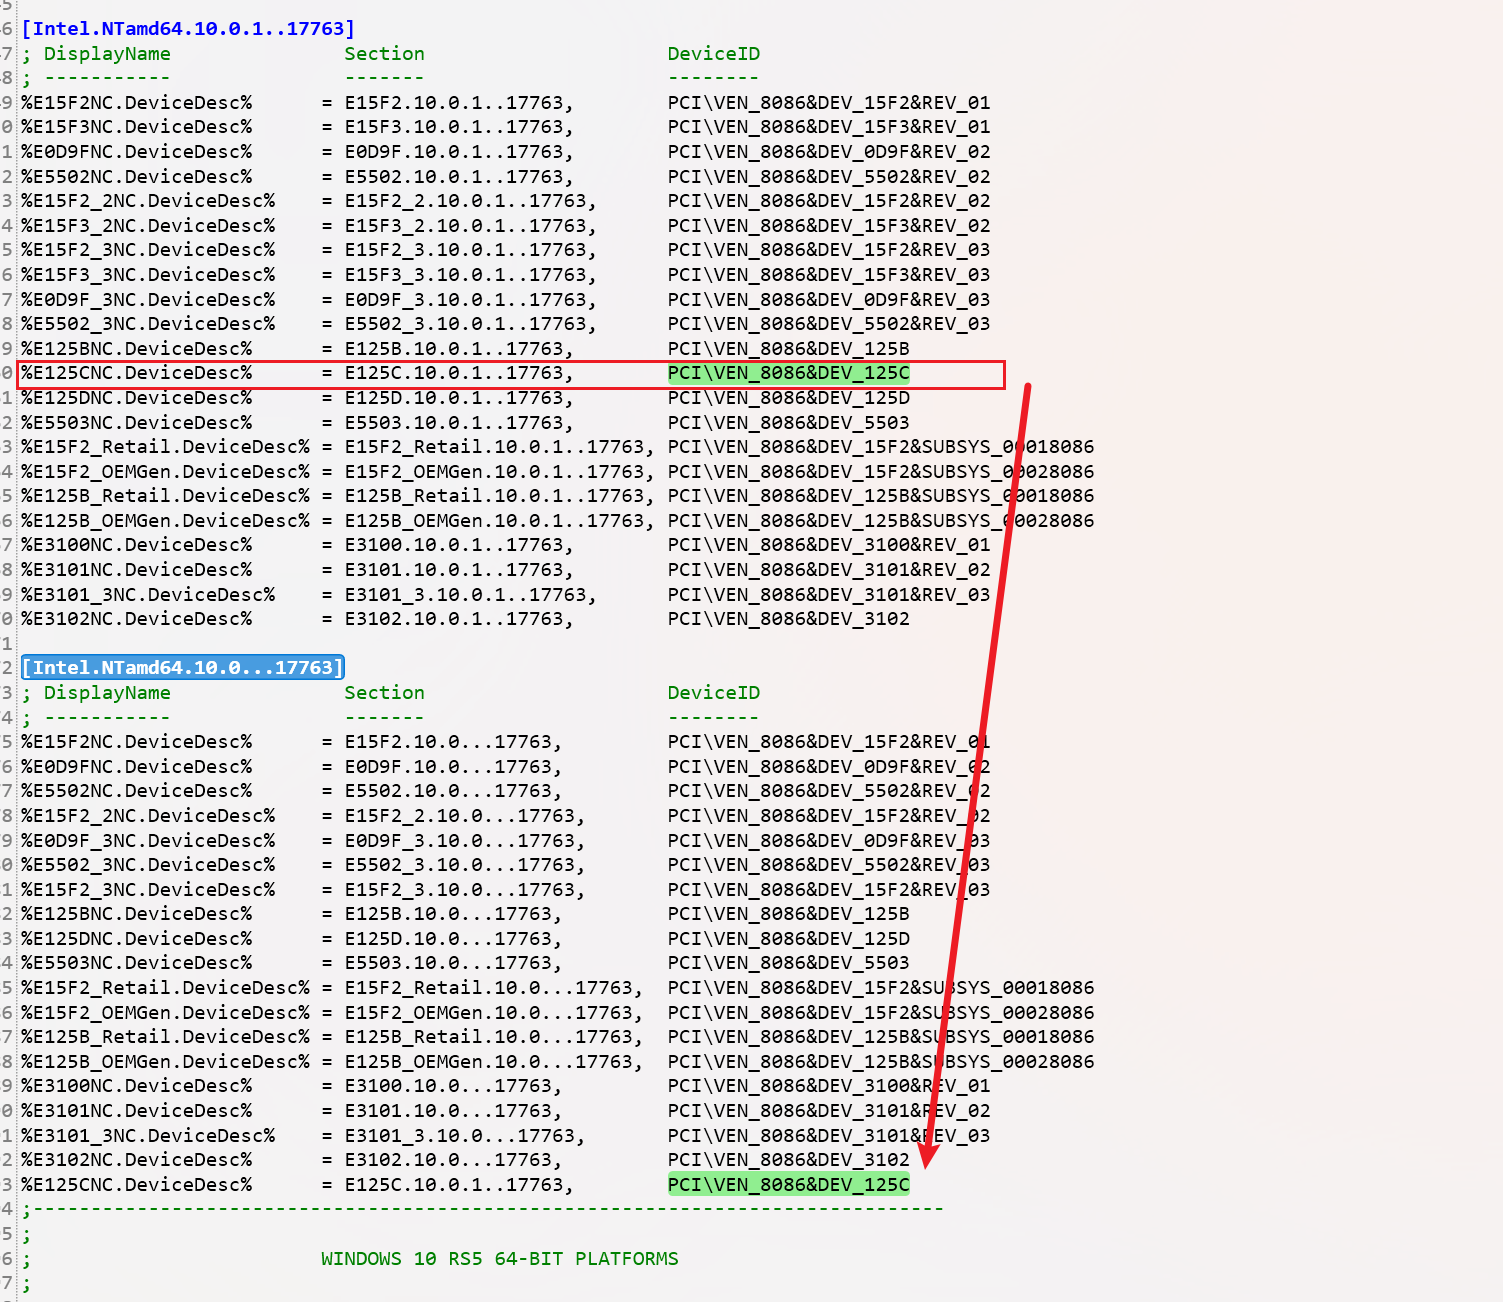Click E5503.10.0...17763, in second block
Screen dimensions: 1503x1302
pos(454,963)
